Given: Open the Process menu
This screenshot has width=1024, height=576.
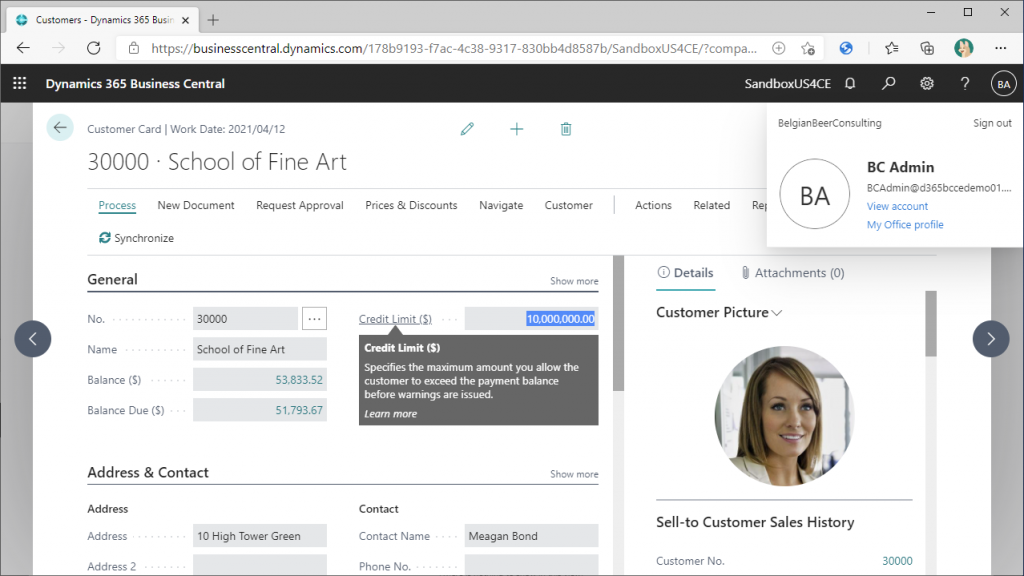Looking at the screenshot, I should pos(117,205).
